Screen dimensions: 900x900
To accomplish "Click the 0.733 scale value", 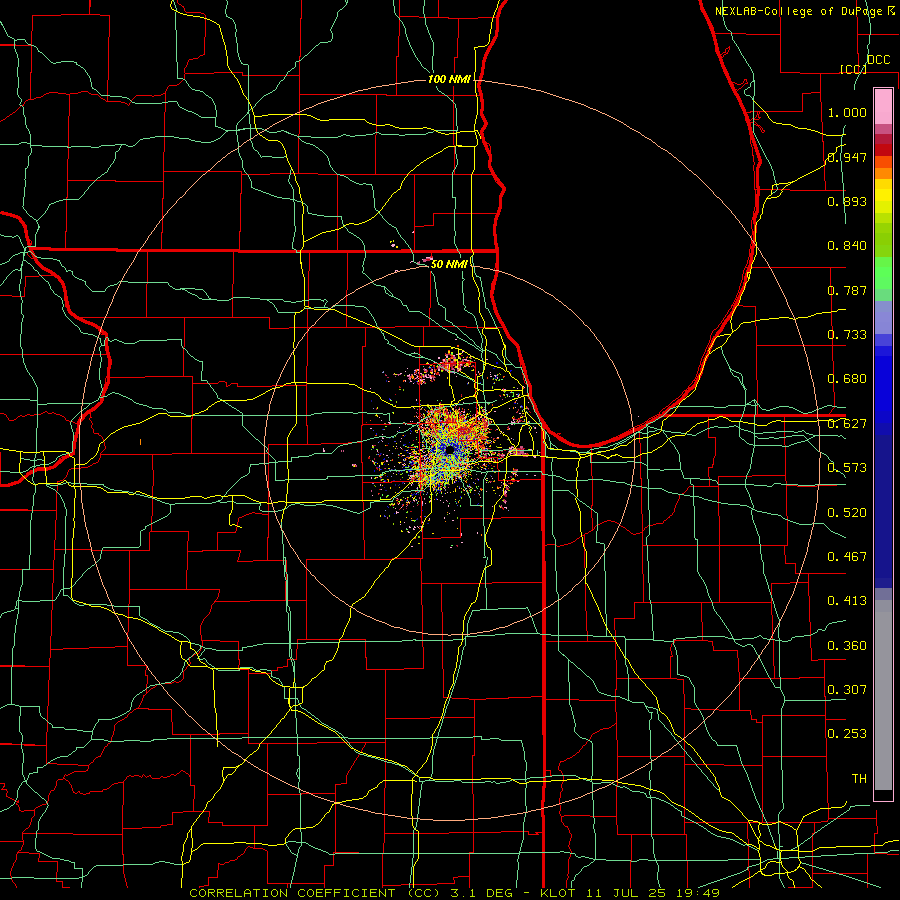I will click(x=847, y=335).
